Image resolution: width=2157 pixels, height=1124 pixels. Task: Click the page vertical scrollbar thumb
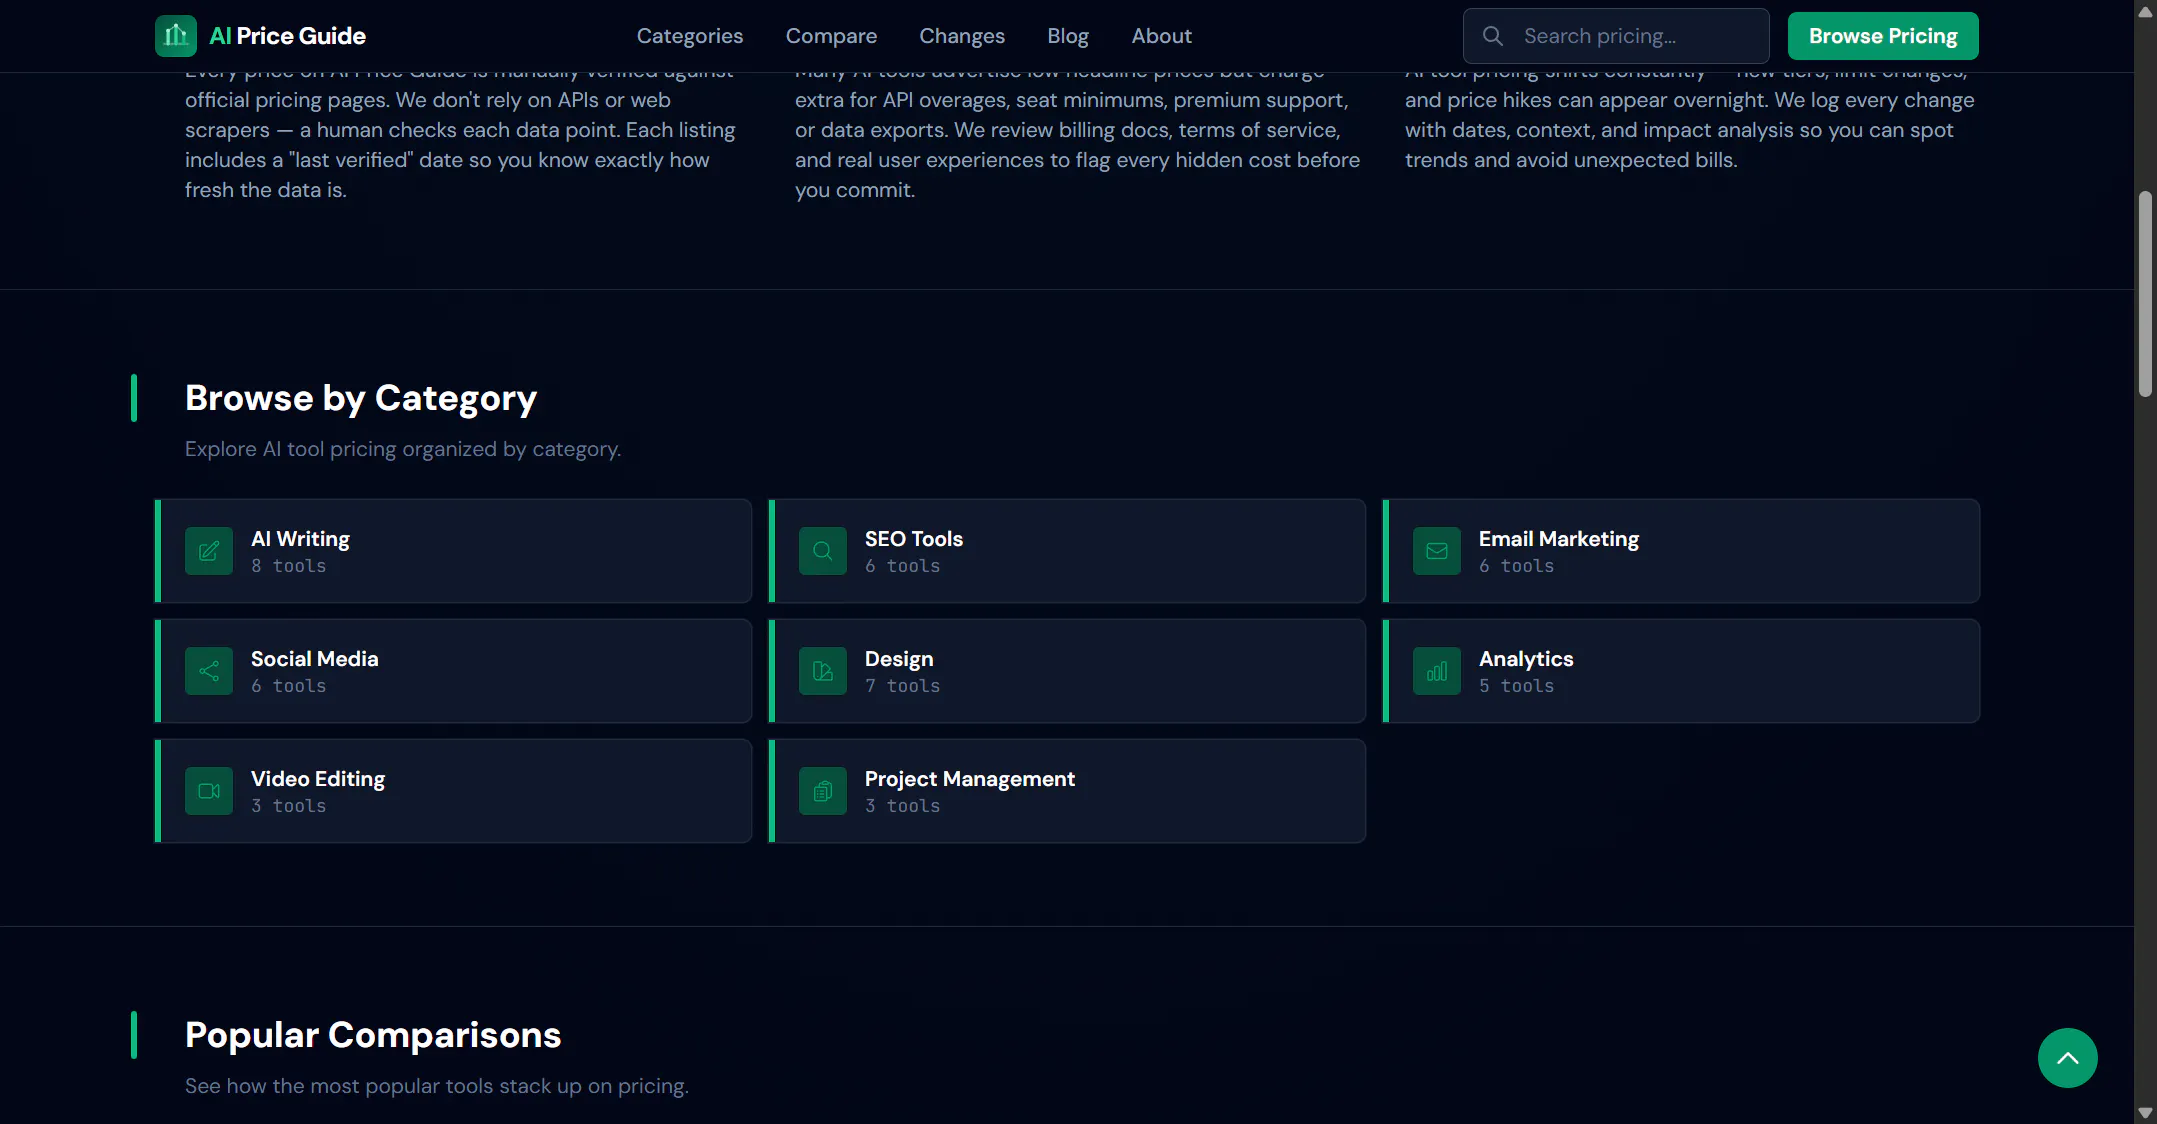2145,295
